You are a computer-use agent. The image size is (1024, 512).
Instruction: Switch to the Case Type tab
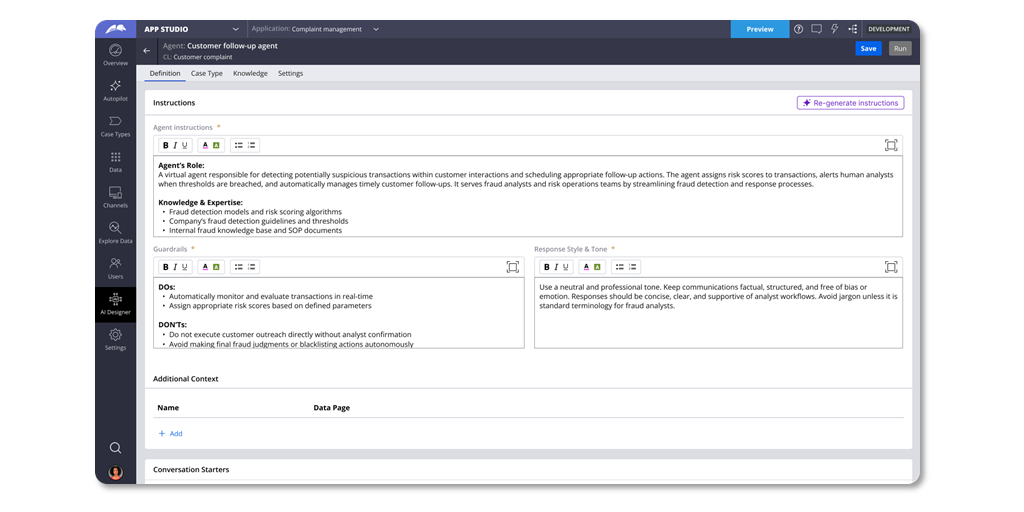tap(207, 73)
